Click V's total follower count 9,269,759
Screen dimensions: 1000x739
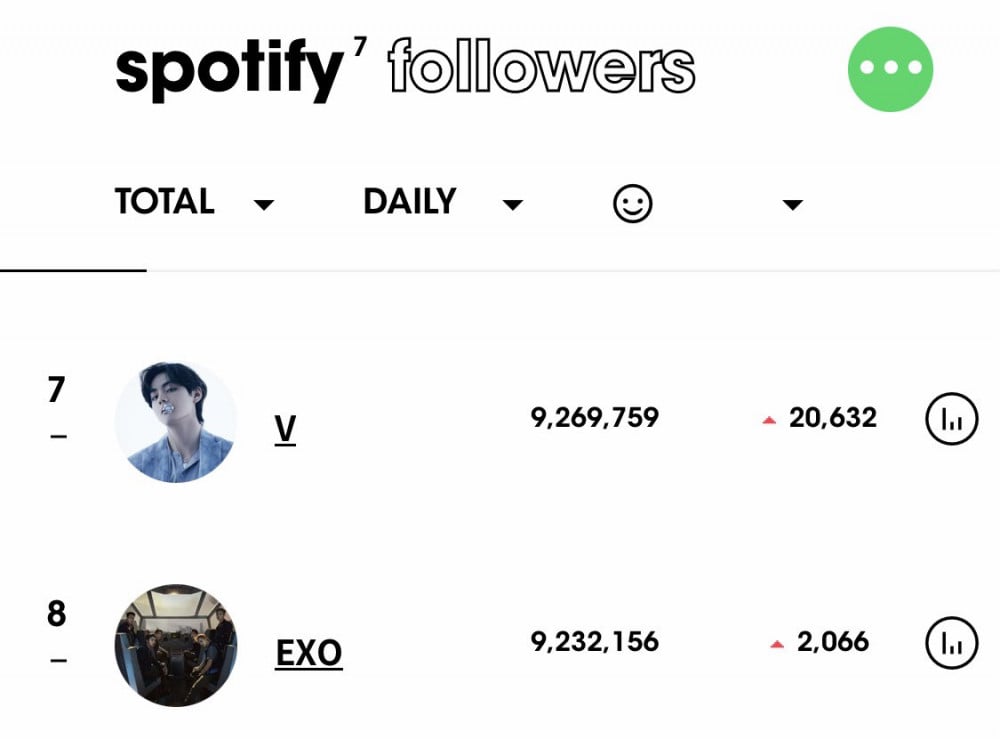pos(594,418)
